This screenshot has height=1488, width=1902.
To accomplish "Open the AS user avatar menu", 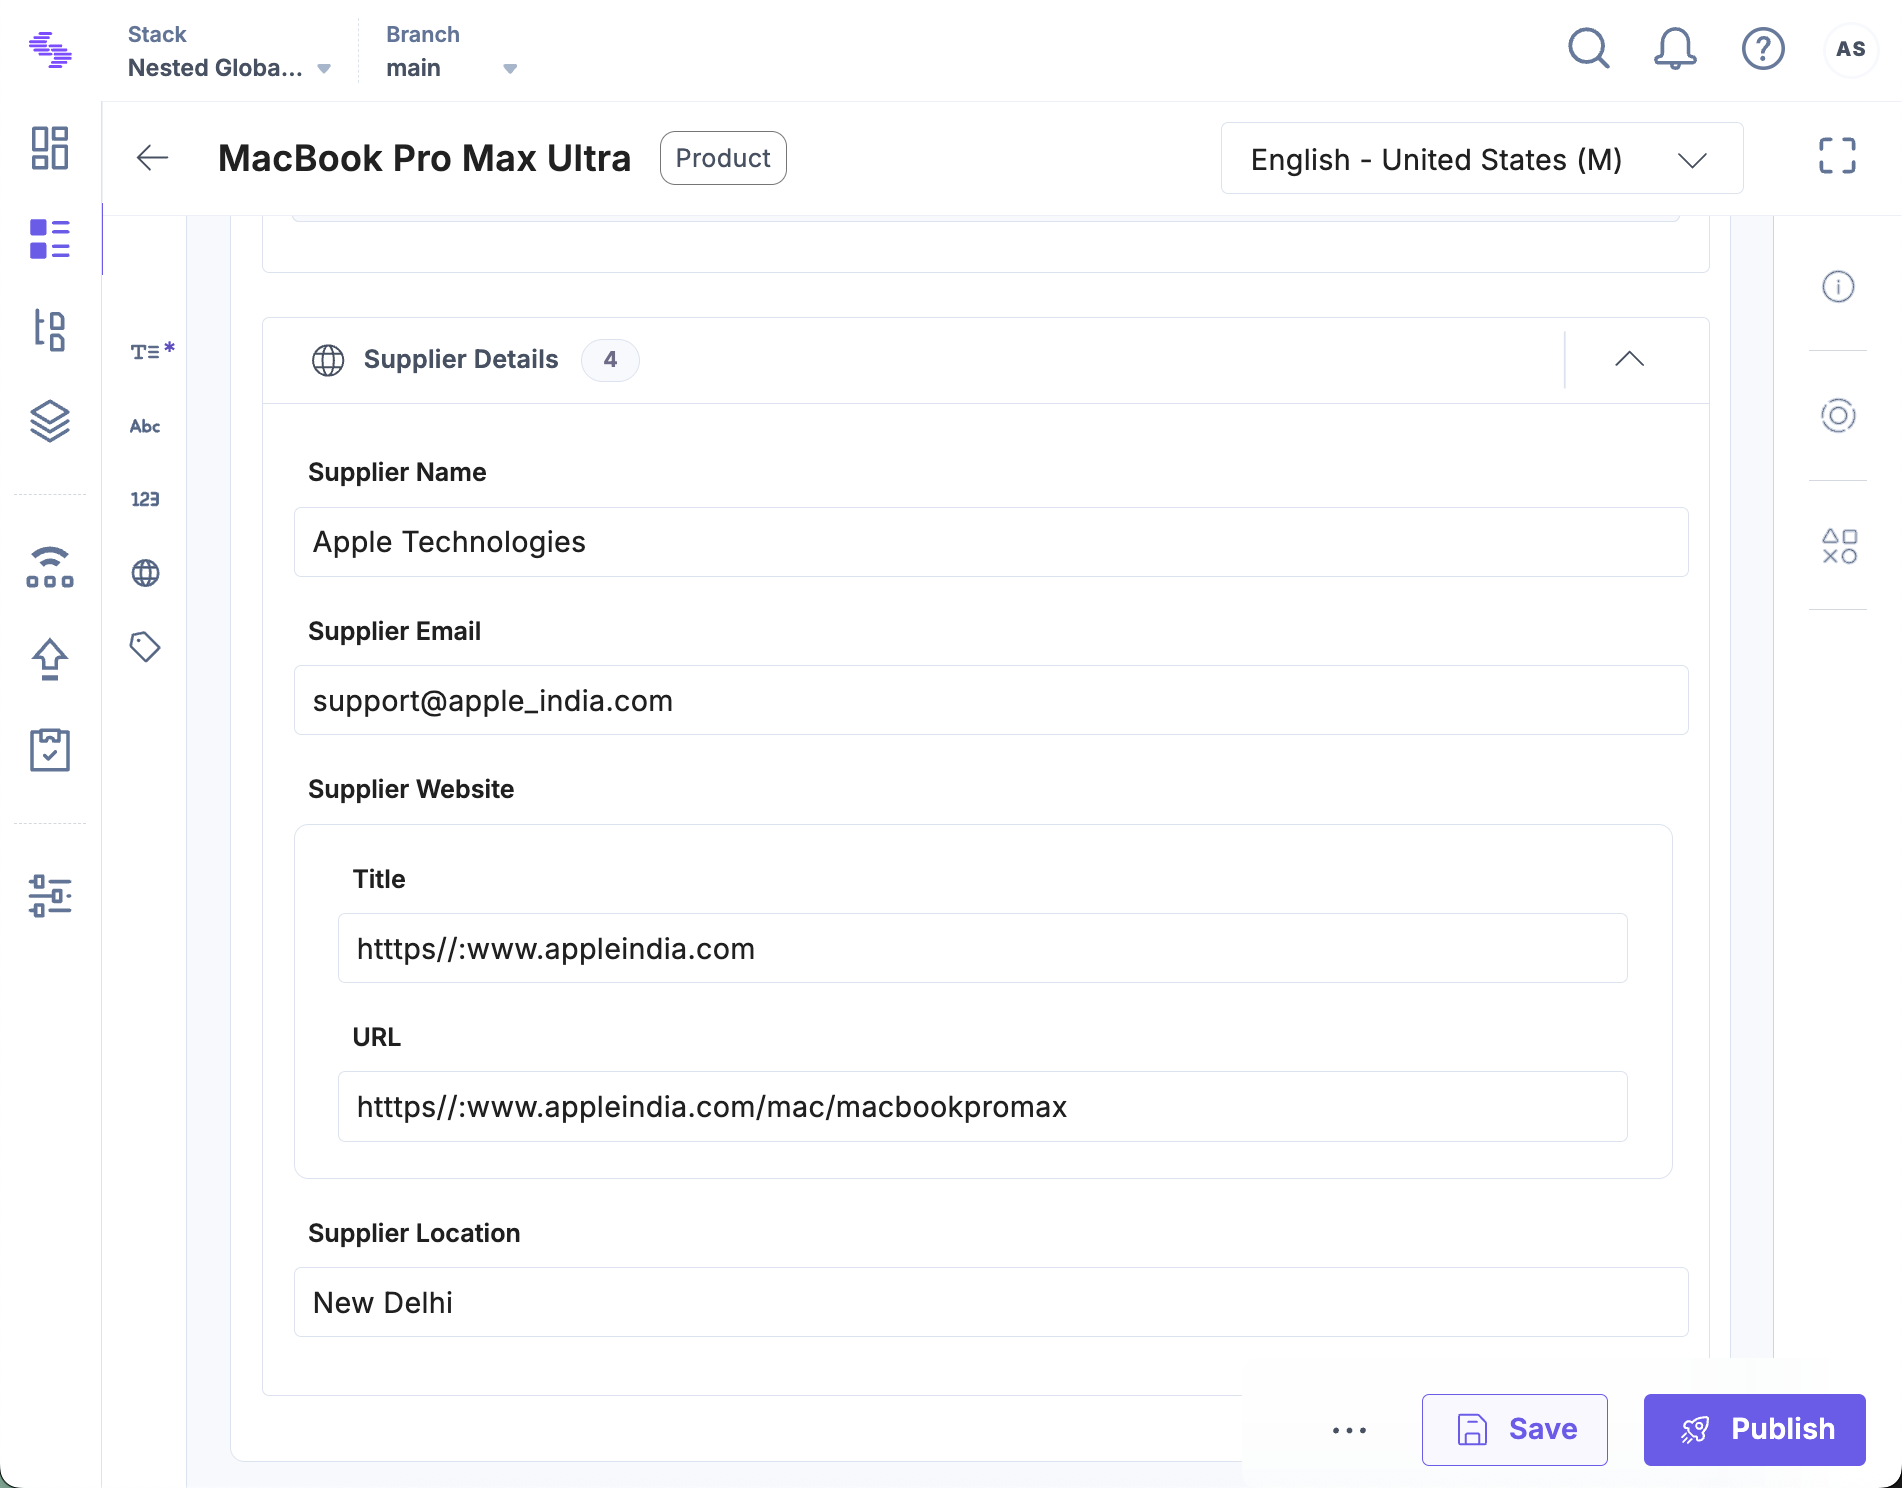I will click(1851, 48).
